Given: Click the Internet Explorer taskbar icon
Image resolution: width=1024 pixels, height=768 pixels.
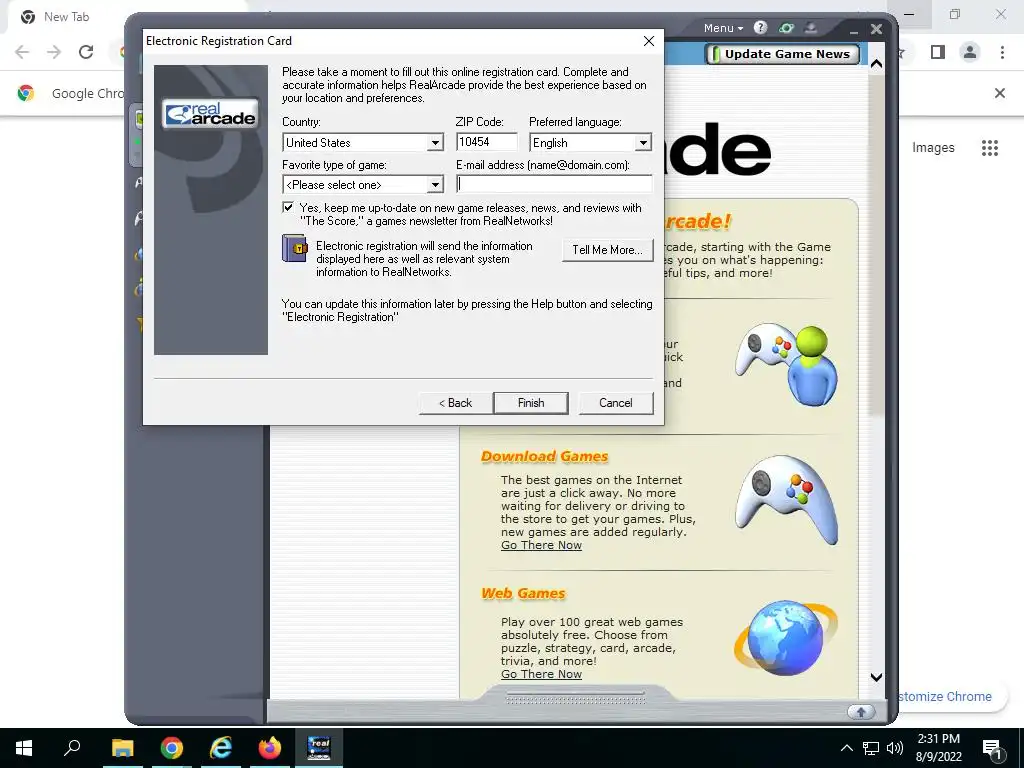Looking at the screenshot, I should coord(221,748).
